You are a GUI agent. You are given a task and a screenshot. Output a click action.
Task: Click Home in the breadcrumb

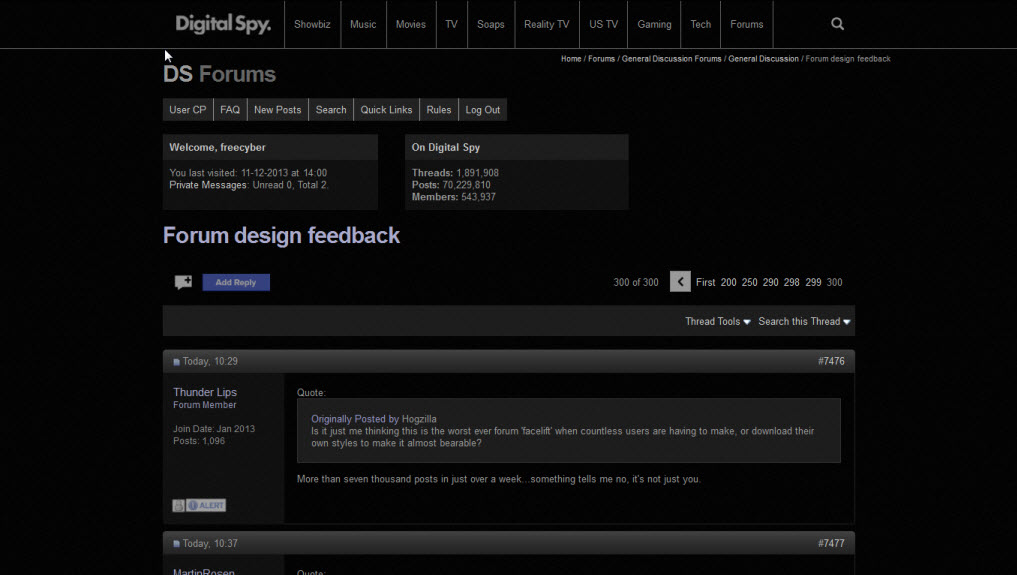571,58
